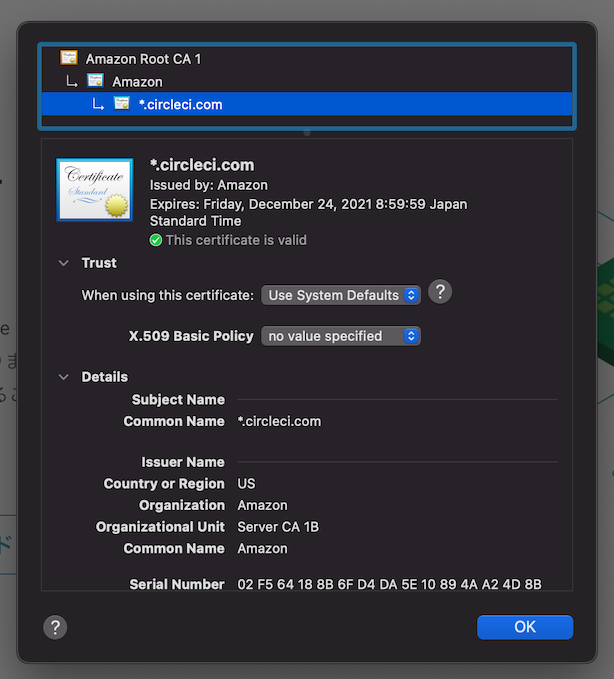The height and width of the screenshot is (679, 614).
Task: Select the Amazon Root CA 1 row
Action: pos(307,58)
